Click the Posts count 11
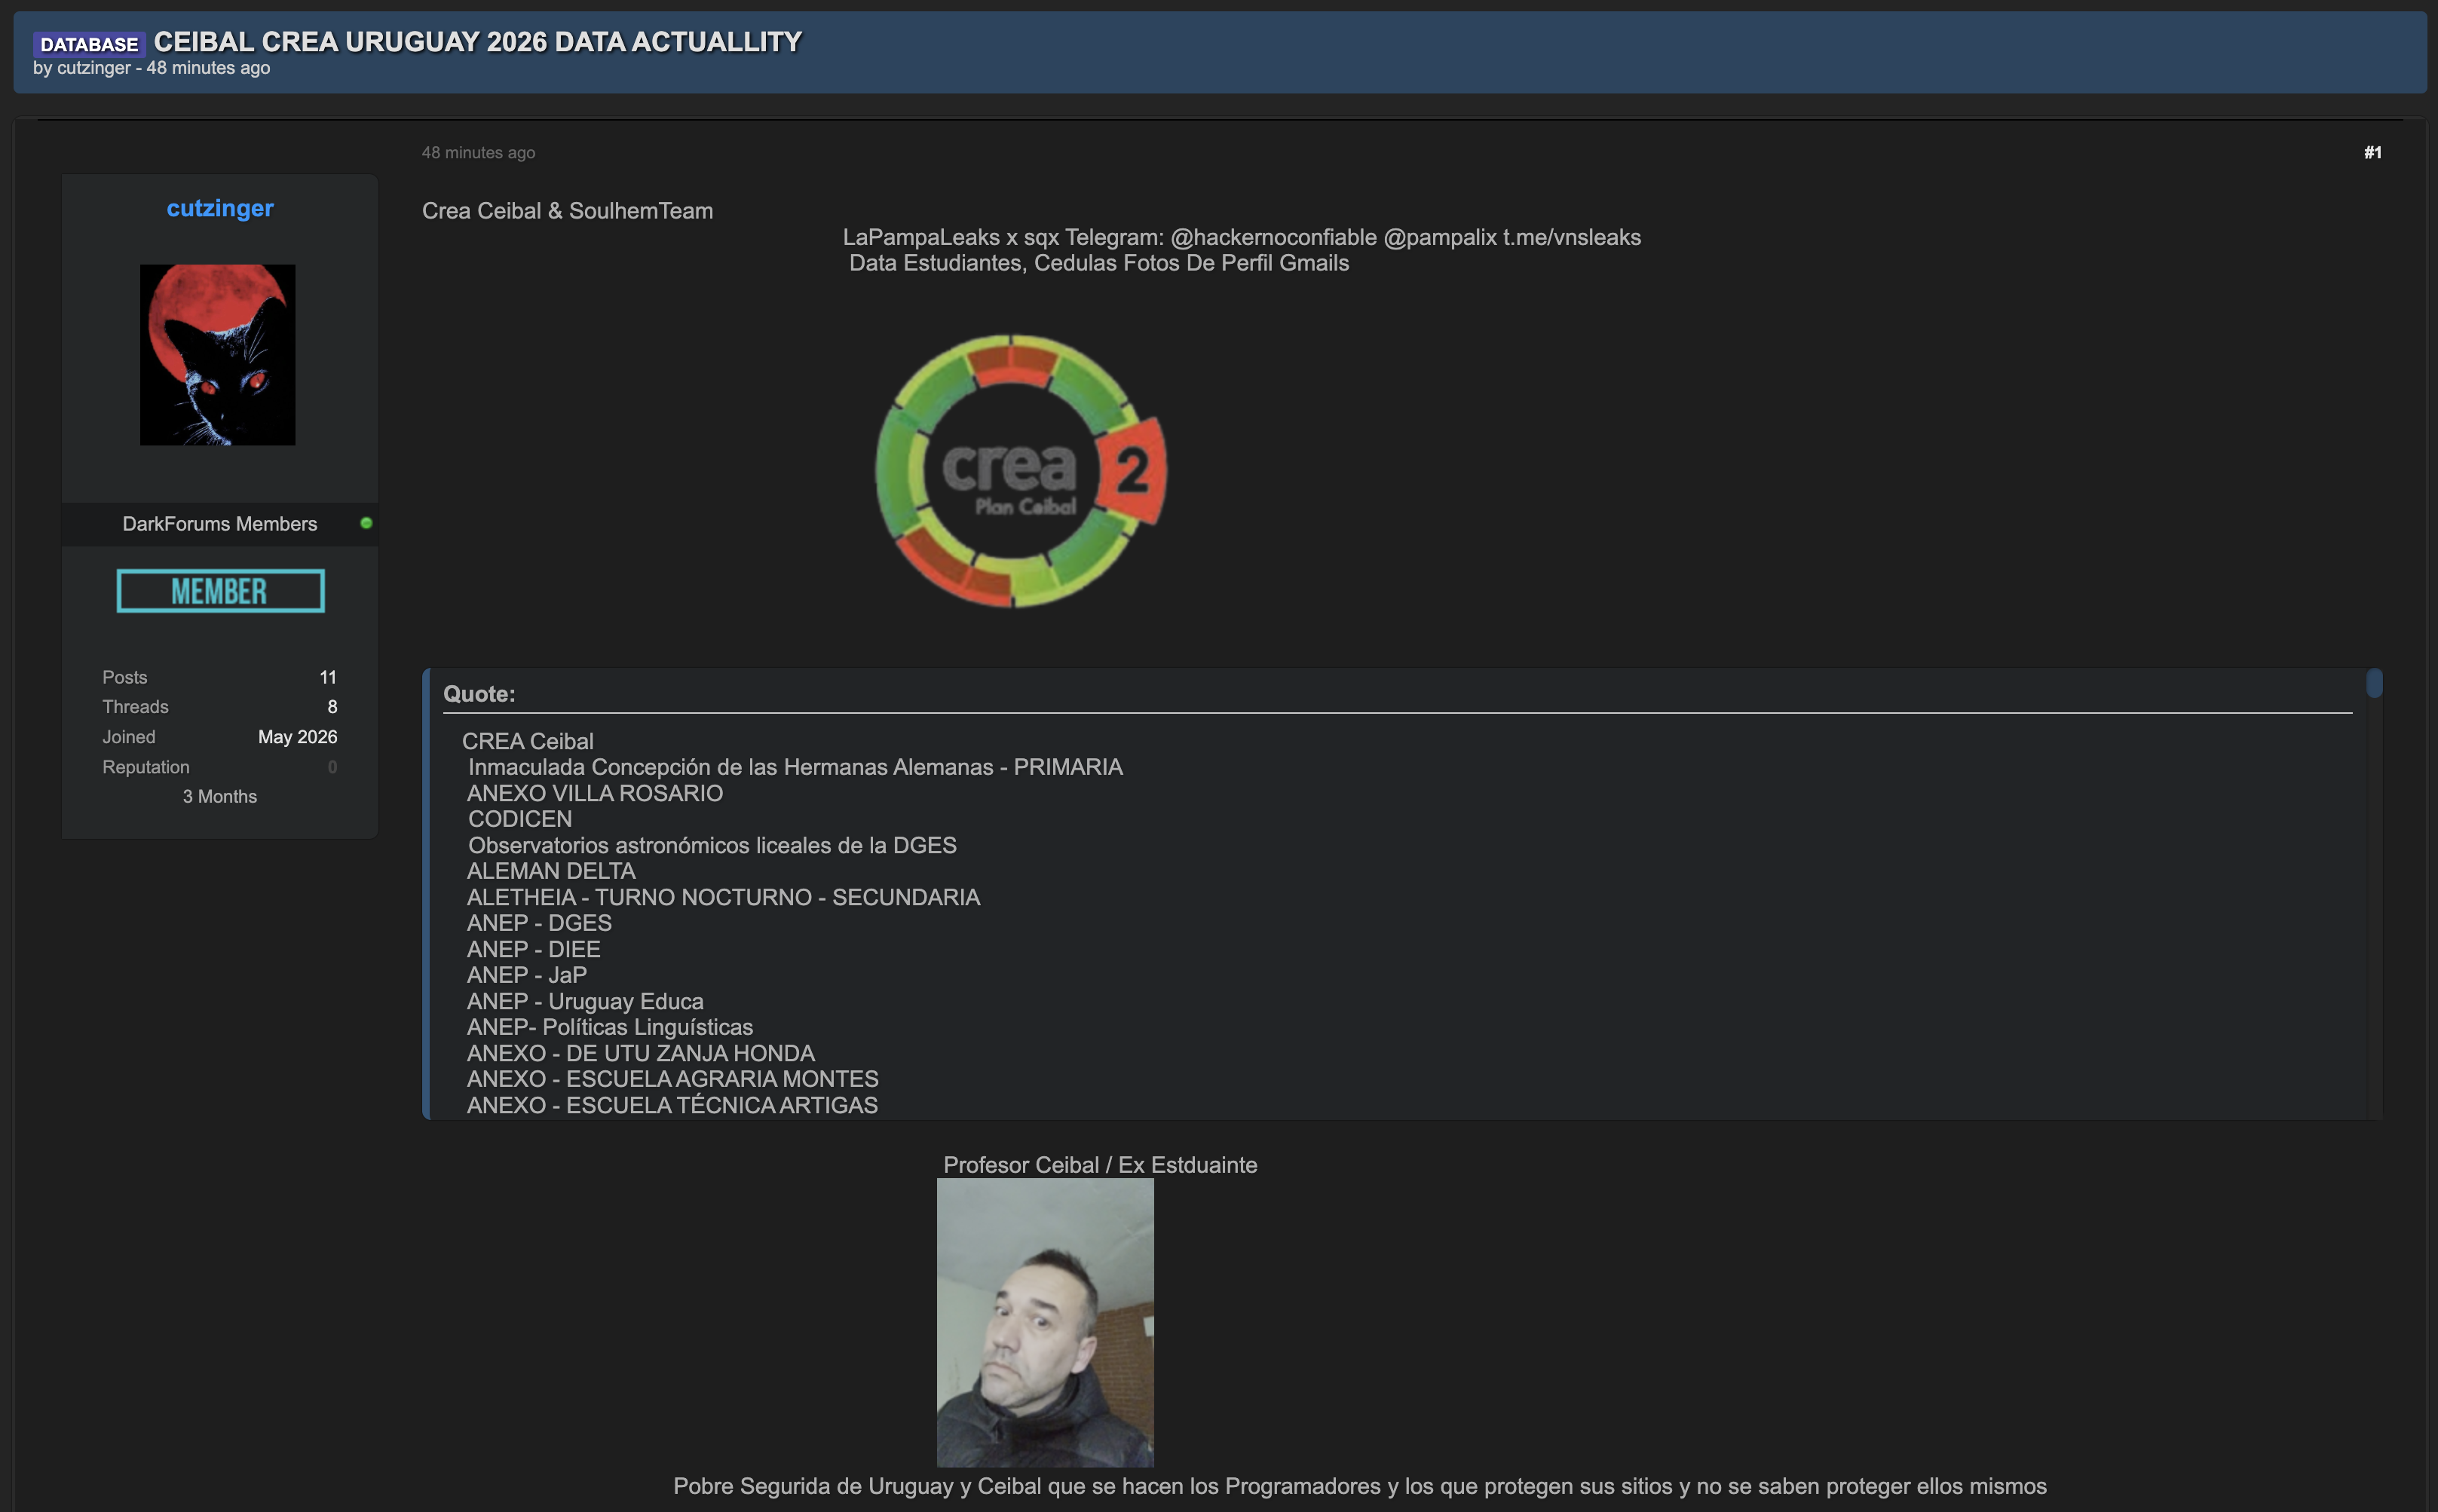Viewport: 2438px width, 1512px height. pos(328,678)
